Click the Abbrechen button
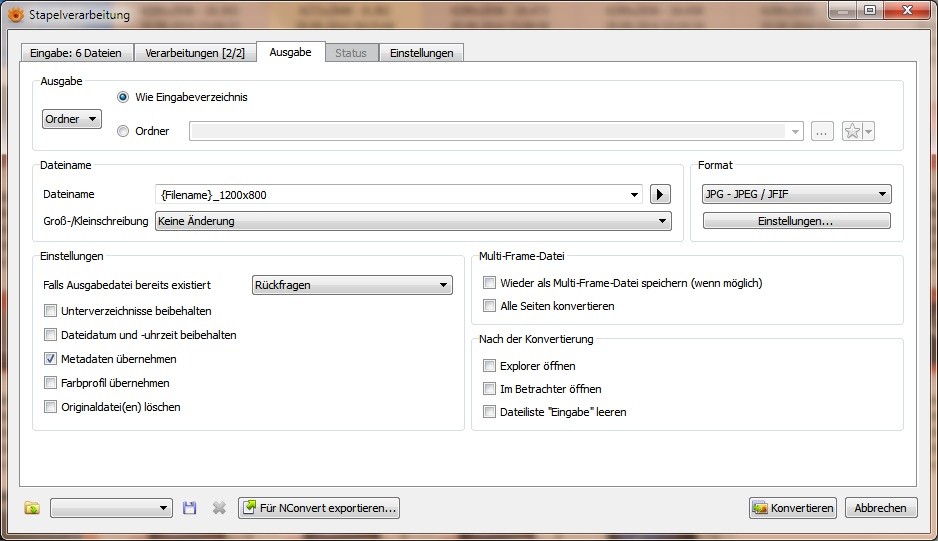Viewport: 938px width, 541px height. [x=881, y=508]
